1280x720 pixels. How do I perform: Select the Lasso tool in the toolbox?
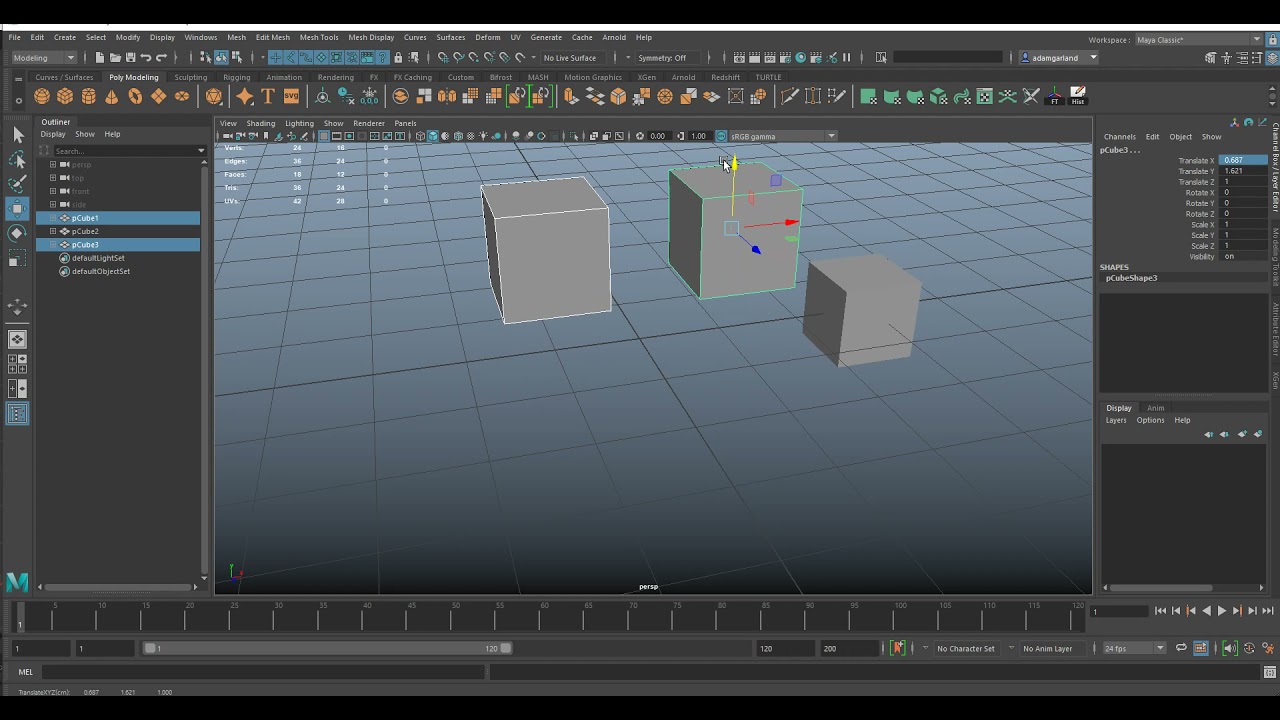(18, 160)
